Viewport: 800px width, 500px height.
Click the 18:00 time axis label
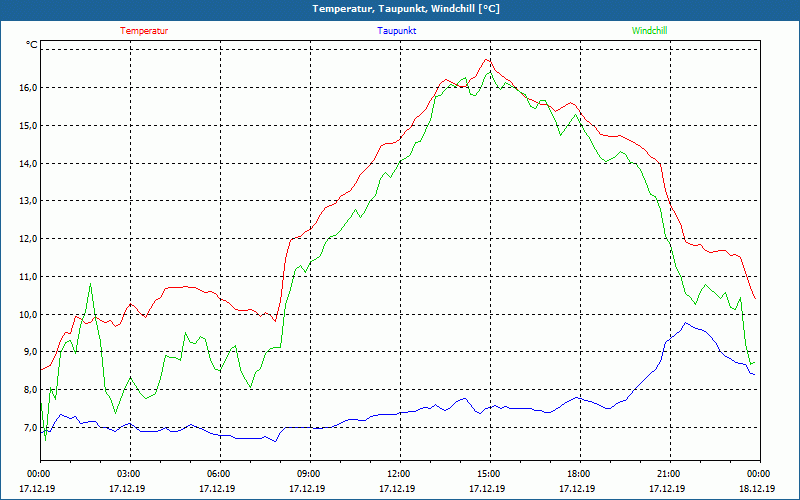(x=580, y=474)
